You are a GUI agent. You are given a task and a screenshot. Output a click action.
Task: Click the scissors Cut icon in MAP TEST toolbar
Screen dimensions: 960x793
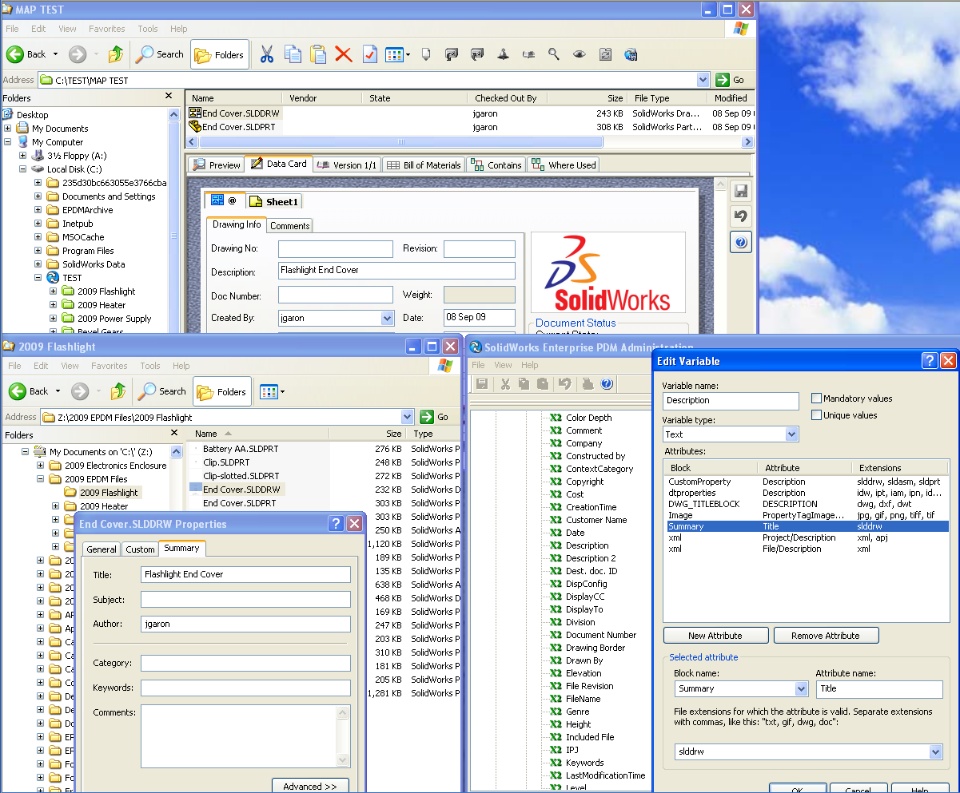(266, 54)
